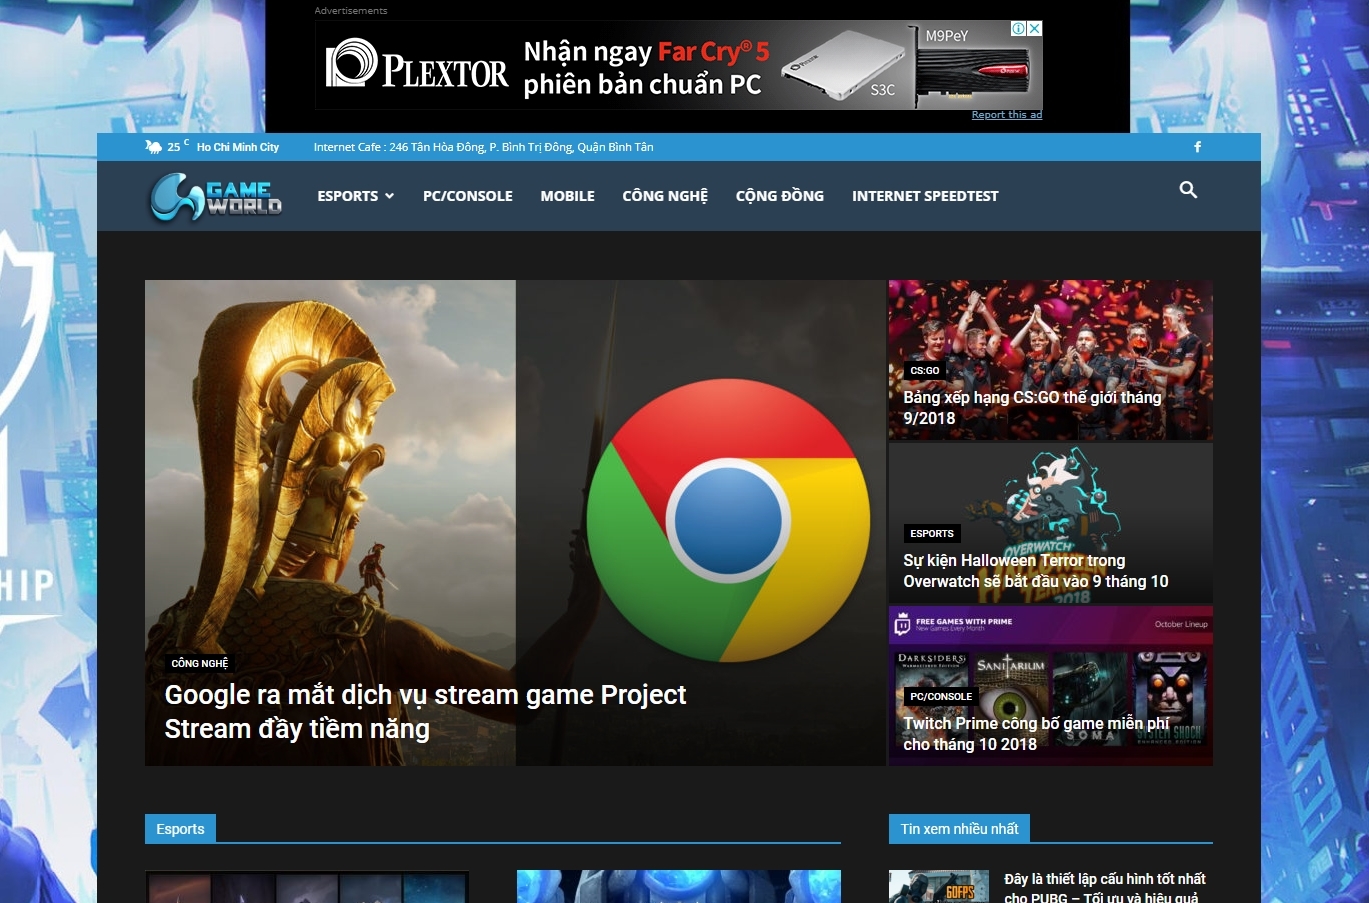Click CÔNG NGHỆ tag on featured article
The height and width of the screenshot is (903, 1369).
pyautogui.click(x=200, y=664)
